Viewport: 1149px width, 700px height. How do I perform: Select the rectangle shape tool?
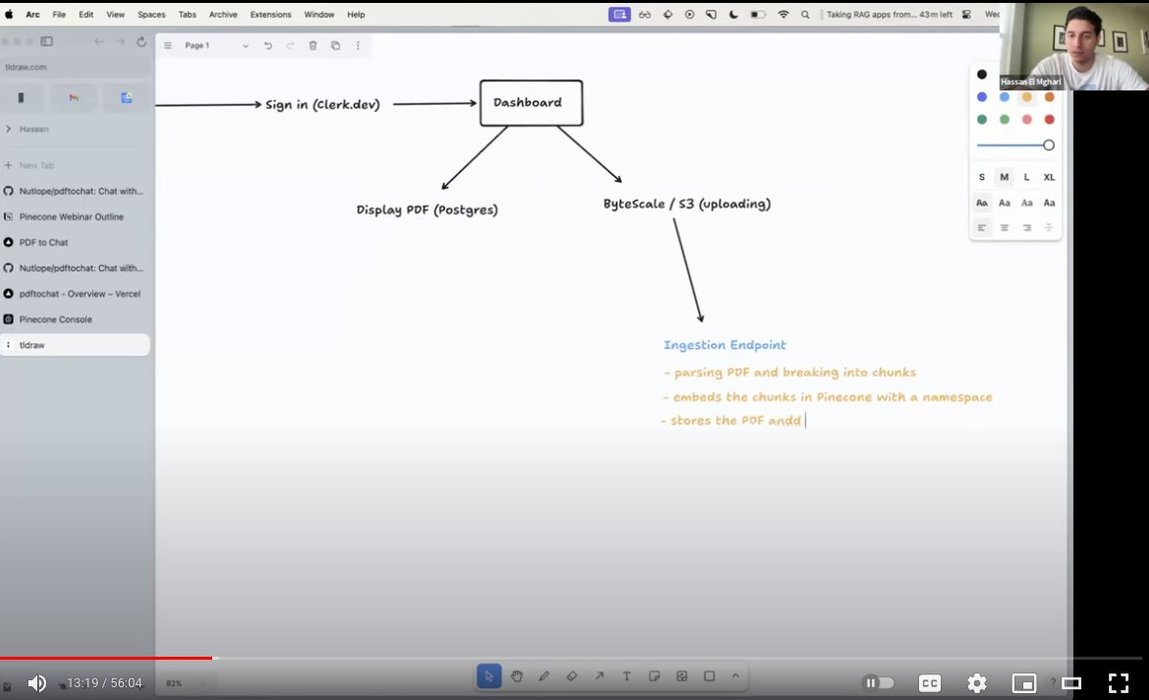click(709, 676)
